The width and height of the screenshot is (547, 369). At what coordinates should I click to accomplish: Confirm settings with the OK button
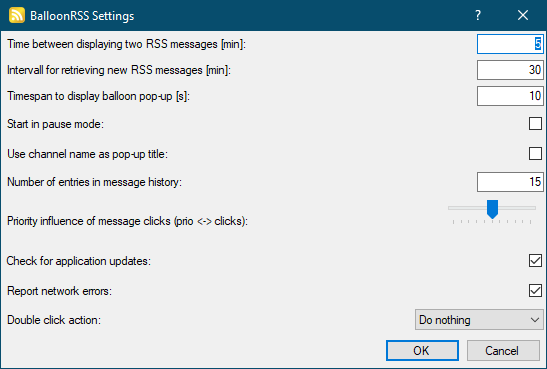pos(422,351)
